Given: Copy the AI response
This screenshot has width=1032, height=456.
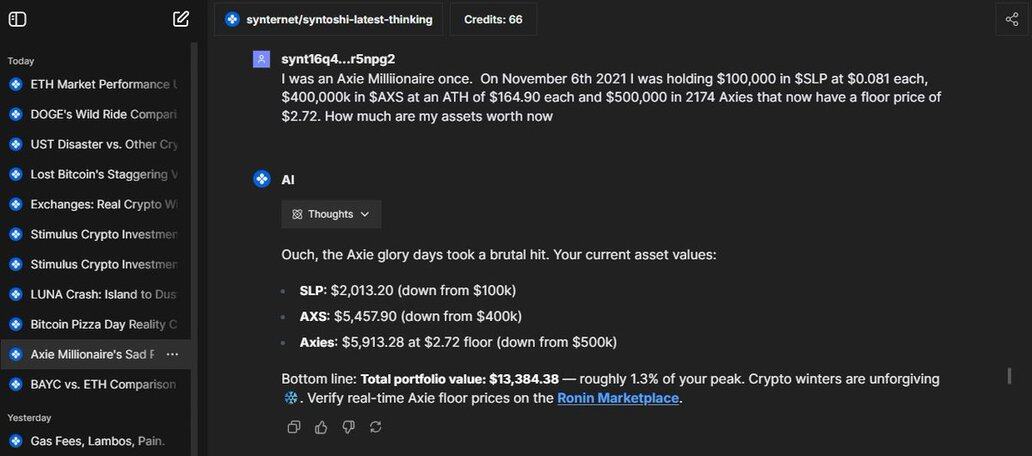Looking at the screenshot, I should pyautogui.click(x=294, y=427).
